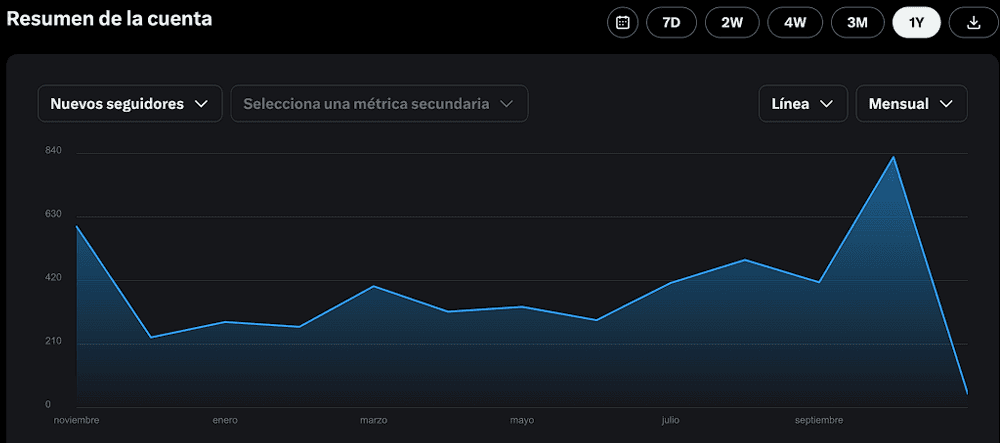The width and height of the screenshot is (1000, 443).
Task: Open Selecciona una métrica secundaria dropdown
Action: coord(379,103)
